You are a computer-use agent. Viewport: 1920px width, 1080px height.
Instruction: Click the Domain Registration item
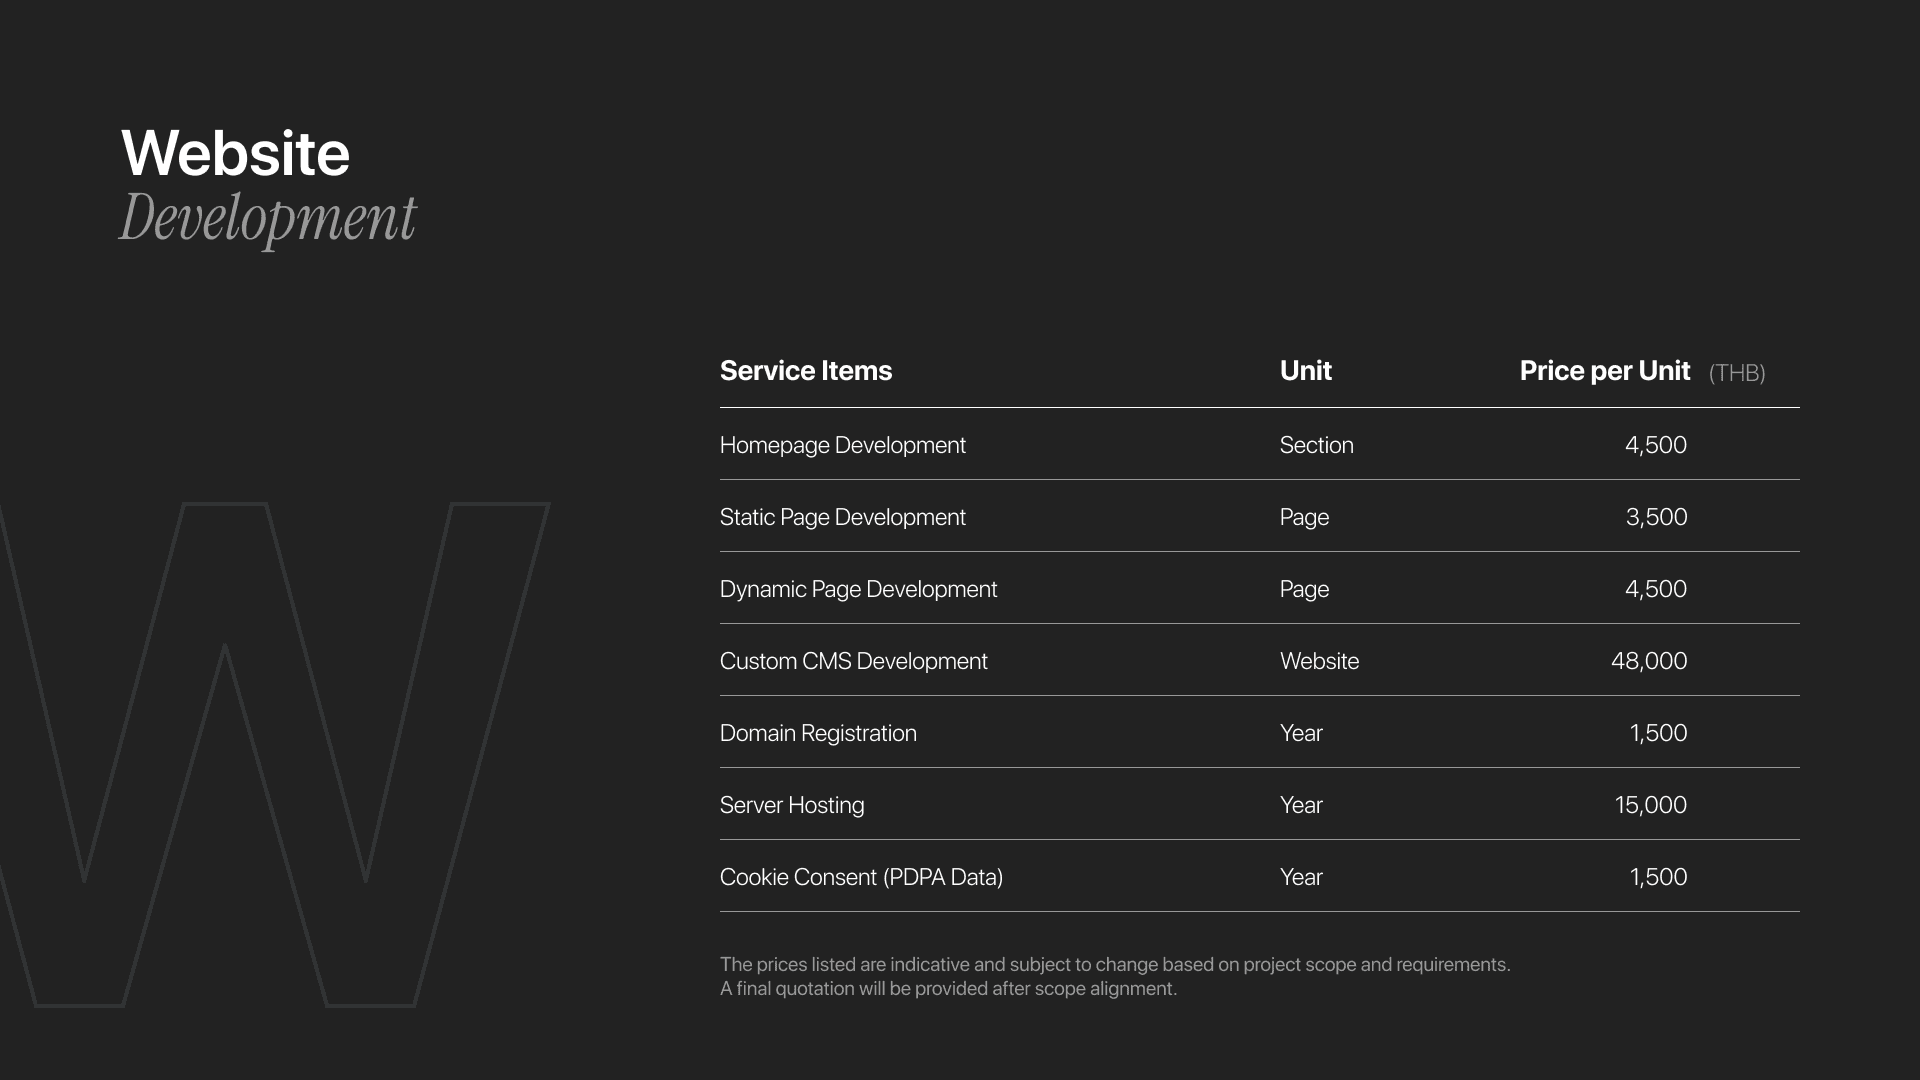point(817,733)
